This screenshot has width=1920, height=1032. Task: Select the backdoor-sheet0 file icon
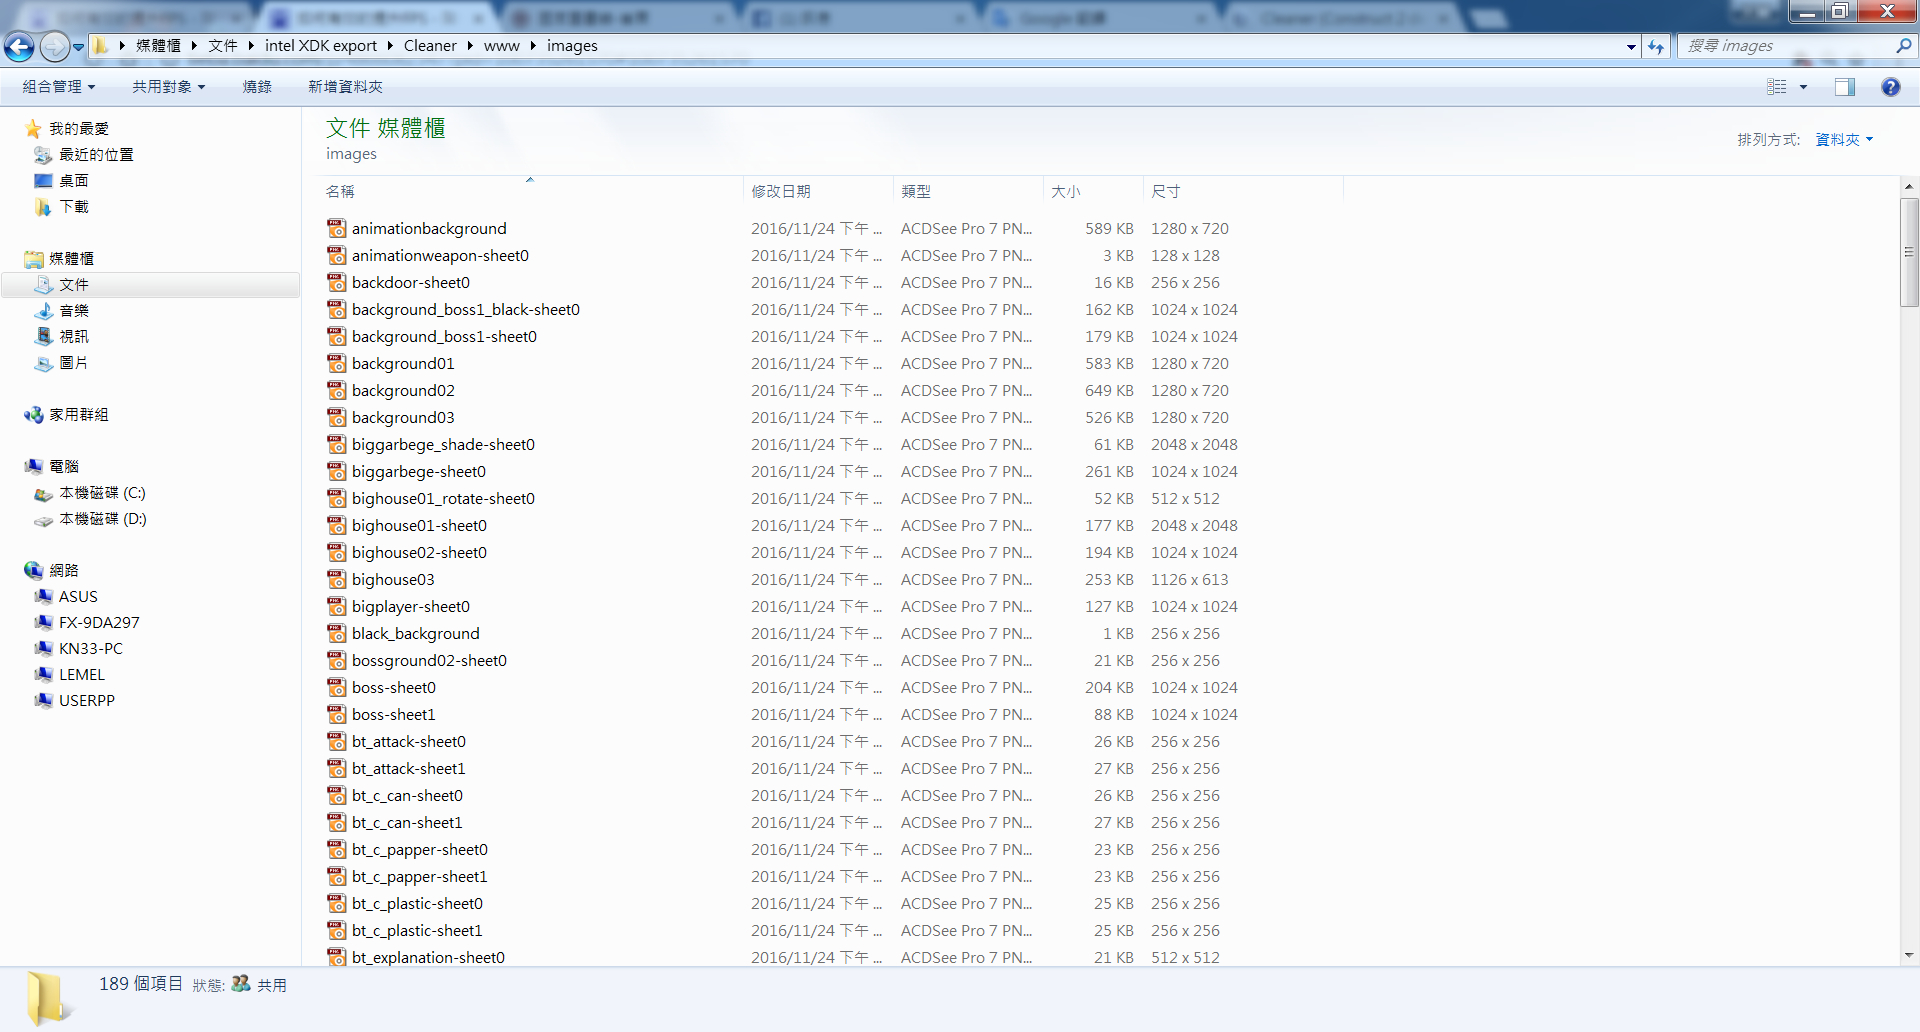click(337, 283)
